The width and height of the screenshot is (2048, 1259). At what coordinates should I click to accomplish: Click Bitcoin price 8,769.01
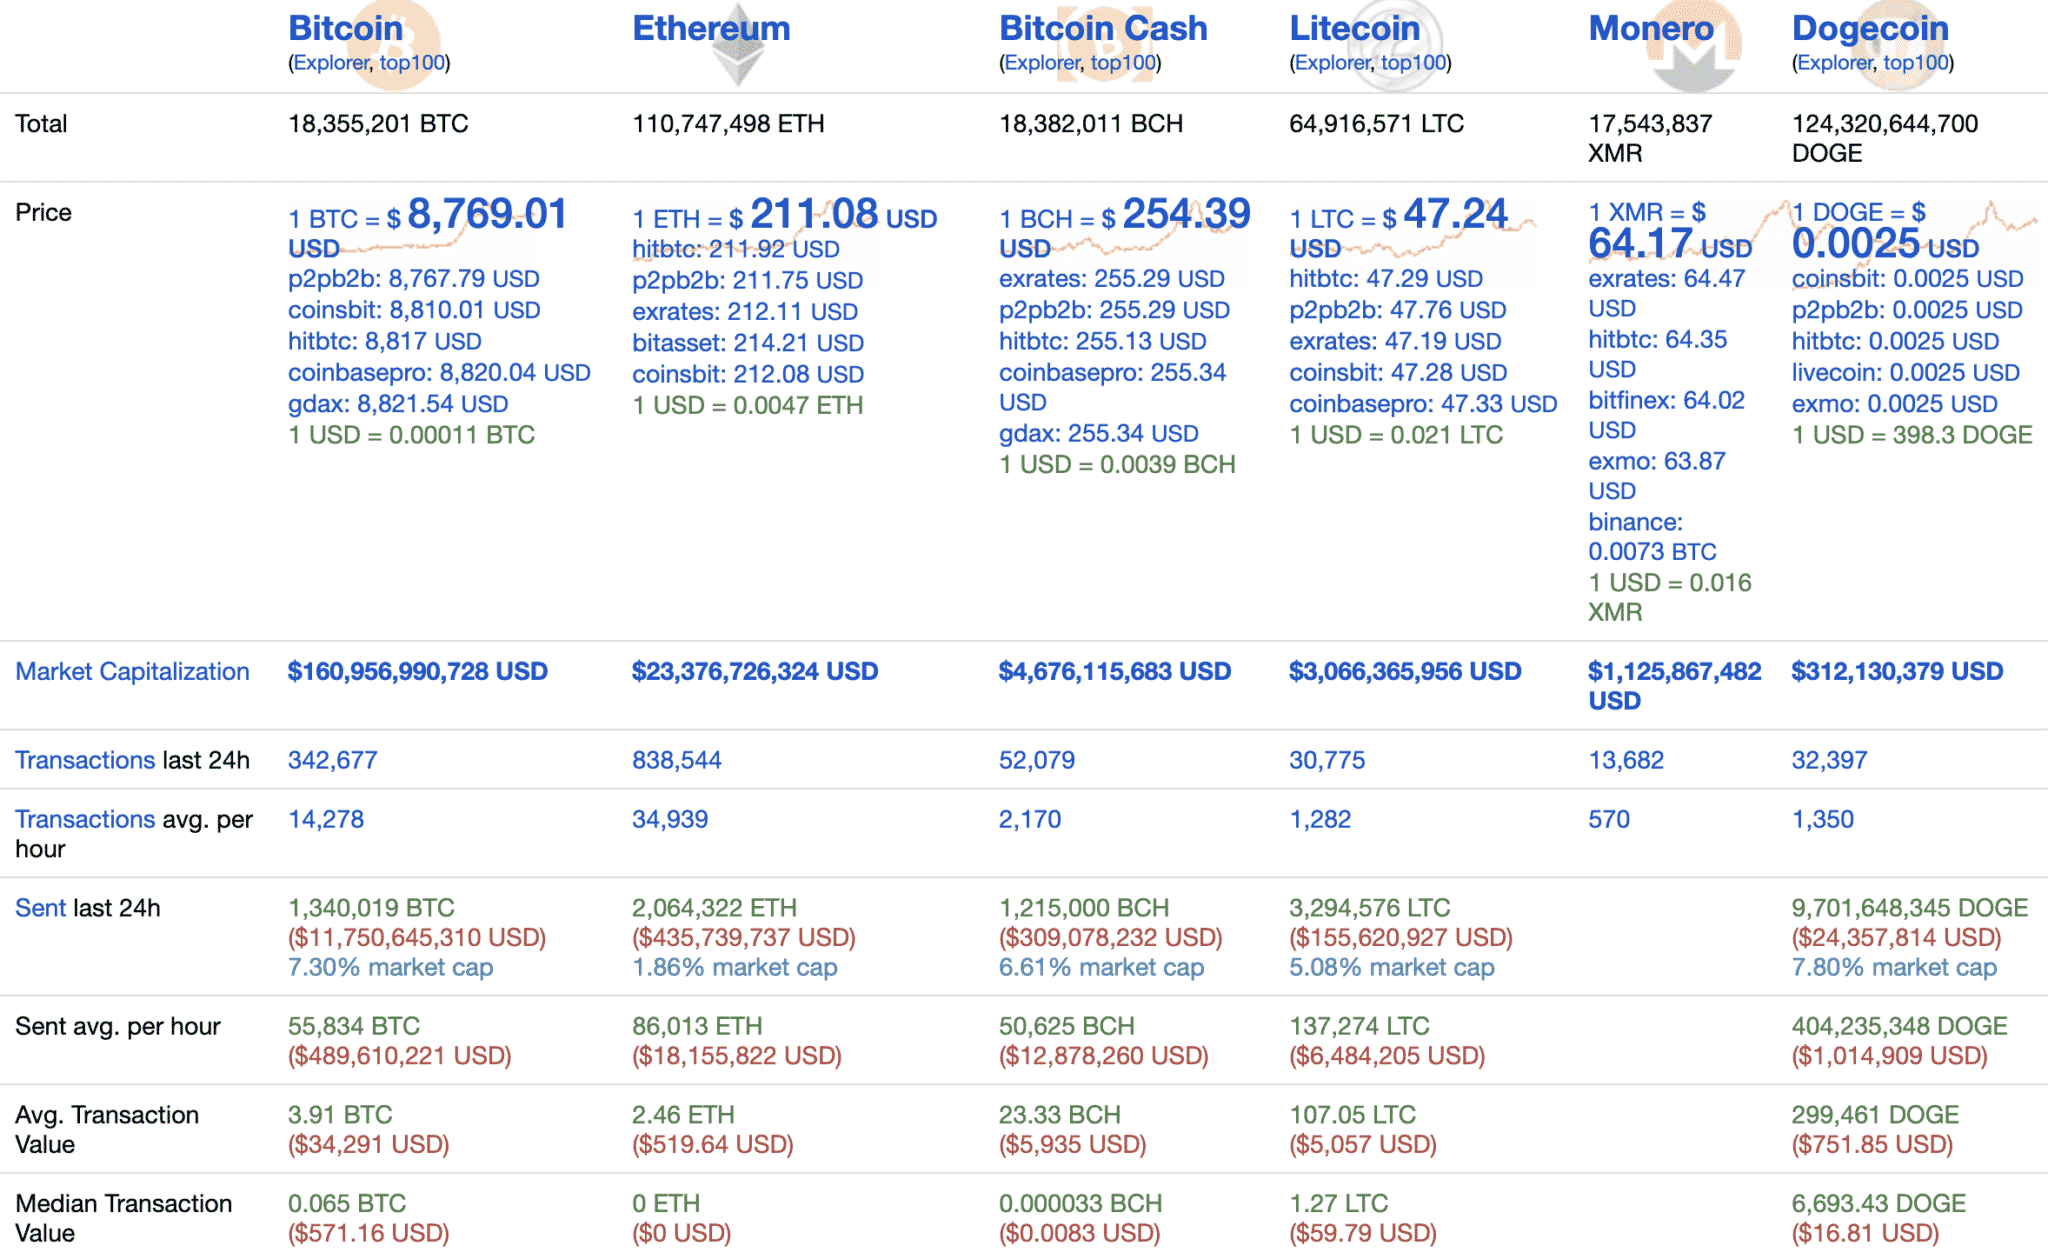487,214
